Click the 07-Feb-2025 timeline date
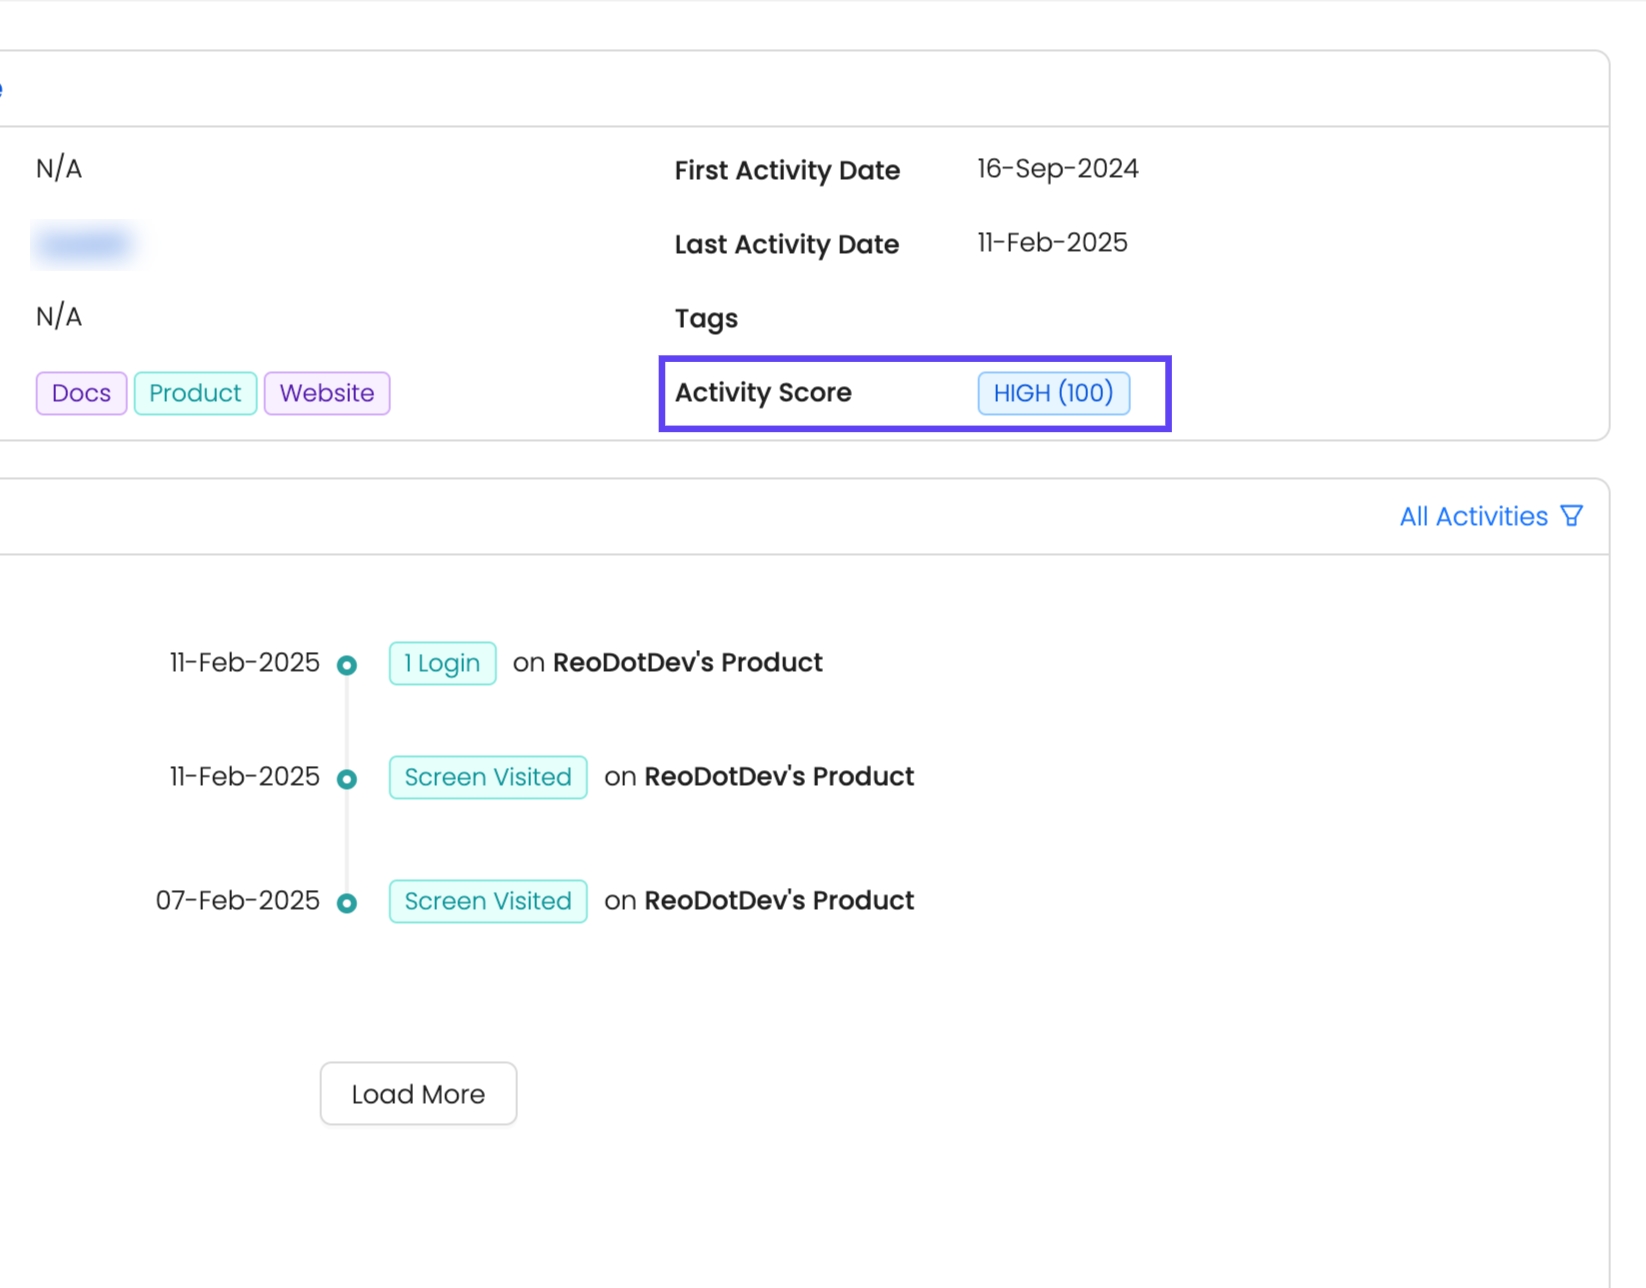This screenshot has width=1646, height=1288. 237,901
